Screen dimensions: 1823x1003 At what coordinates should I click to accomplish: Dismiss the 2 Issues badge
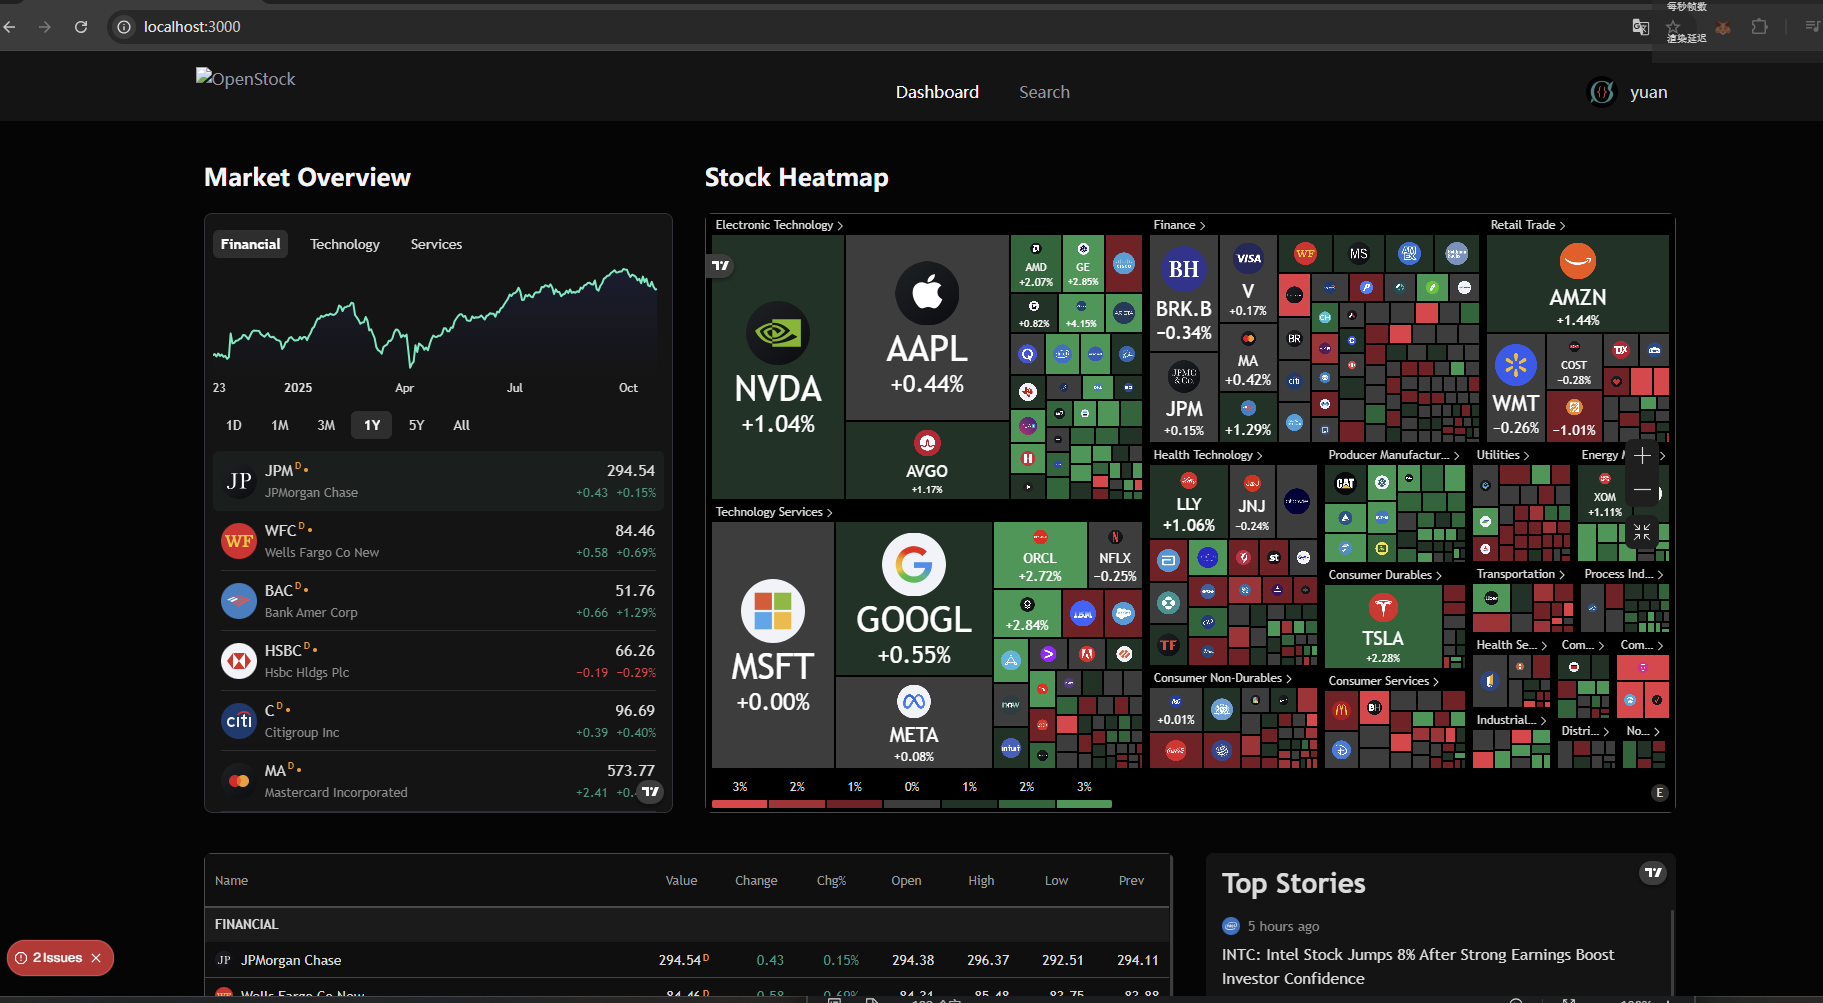[x=96, y=958]
